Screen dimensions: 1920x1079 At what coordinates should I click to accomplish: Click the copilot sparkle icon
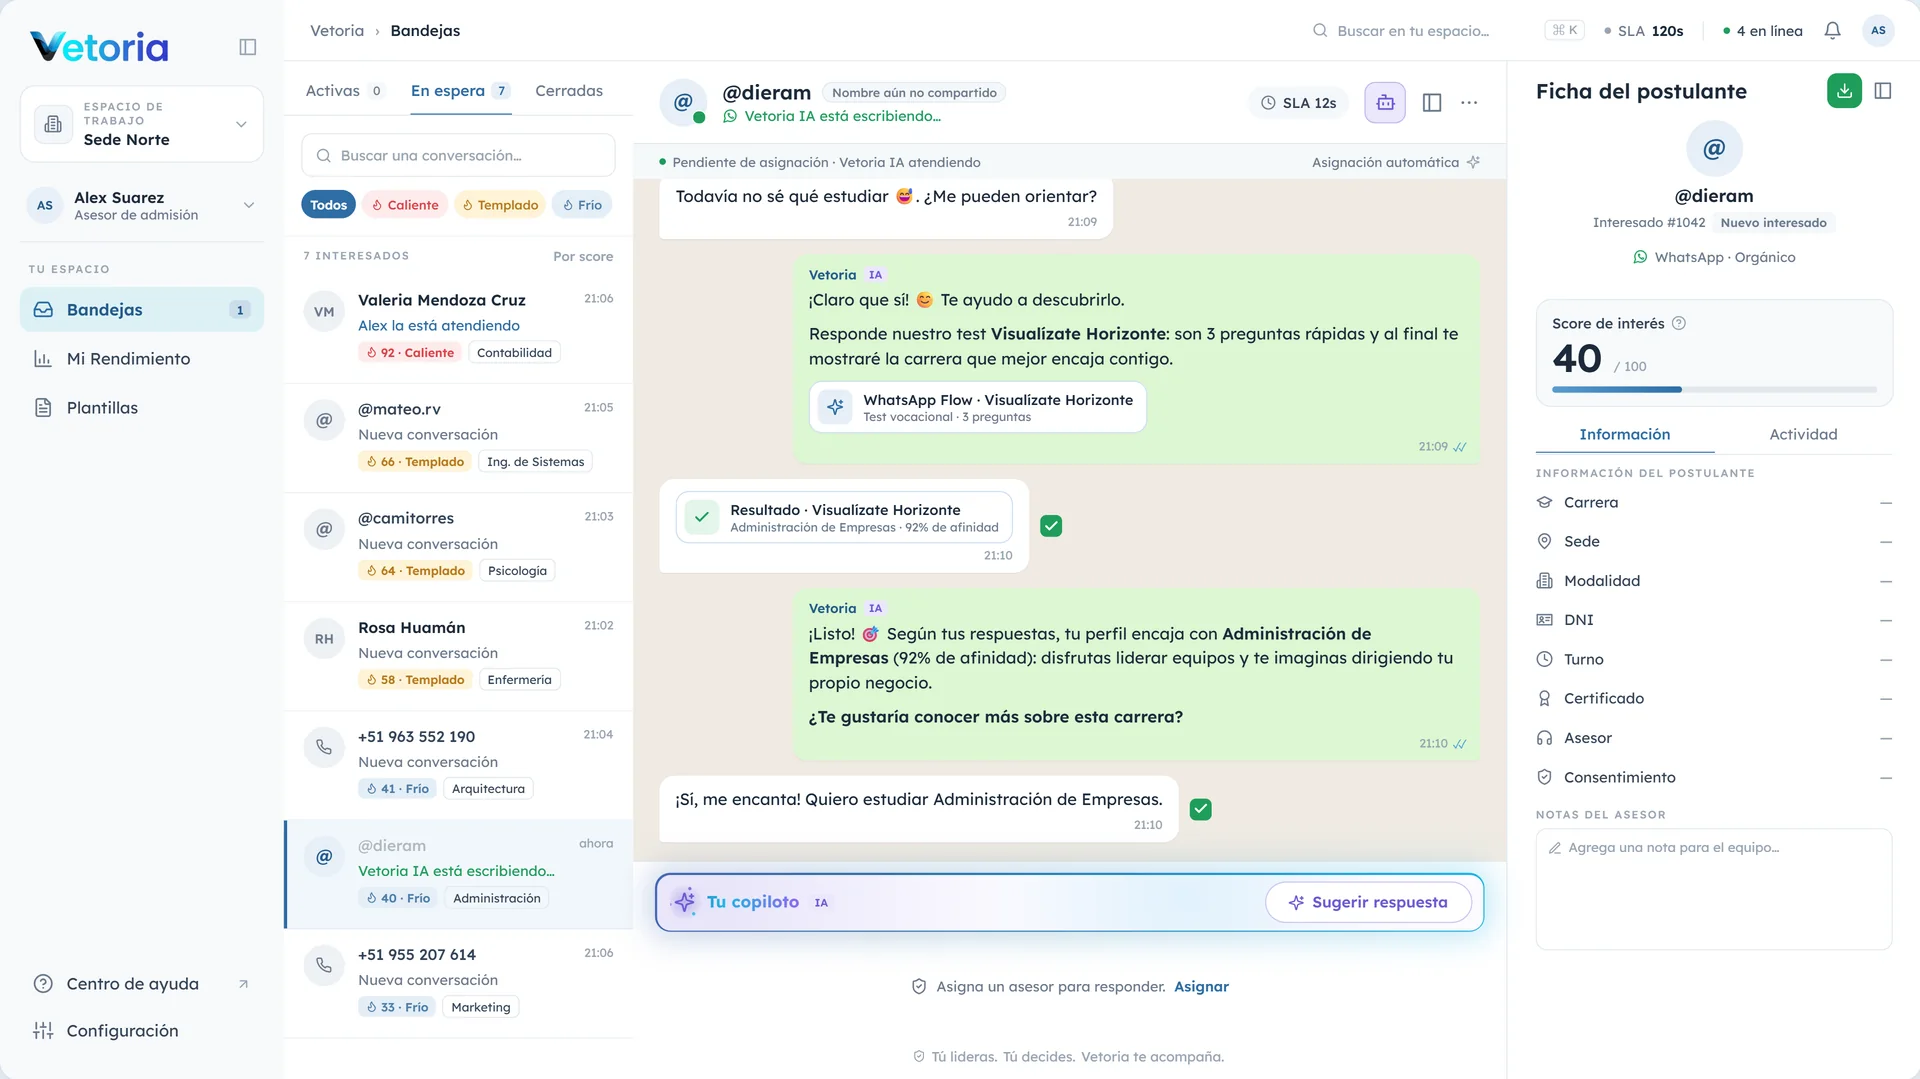(685, 901)
